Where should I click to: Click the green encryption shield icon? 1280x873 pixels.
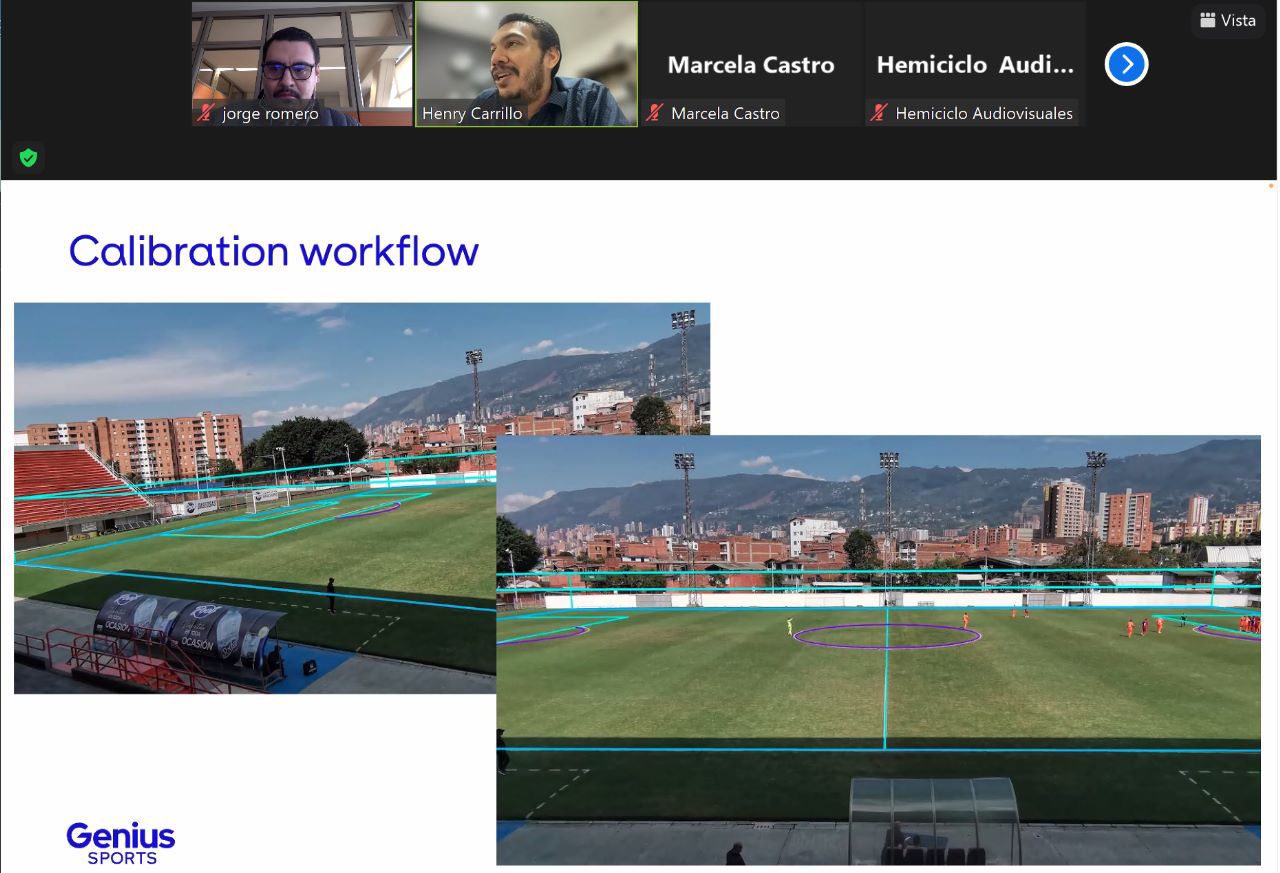[28, 158]
